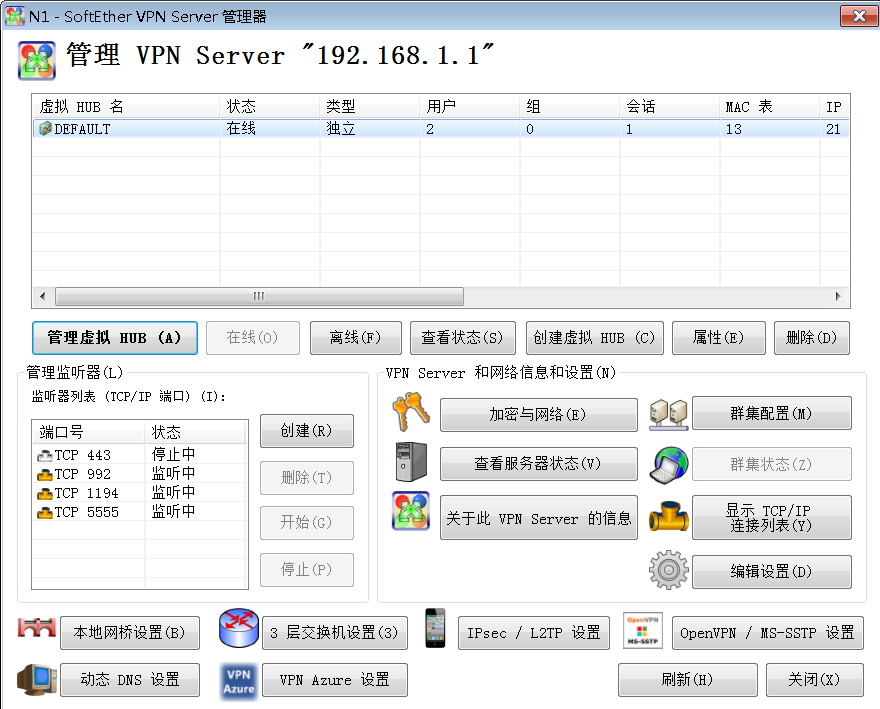This screenshot has height=709, width=880.
Task: Open OpenVPN / MS-SSTP 设置
Action: 768,633
